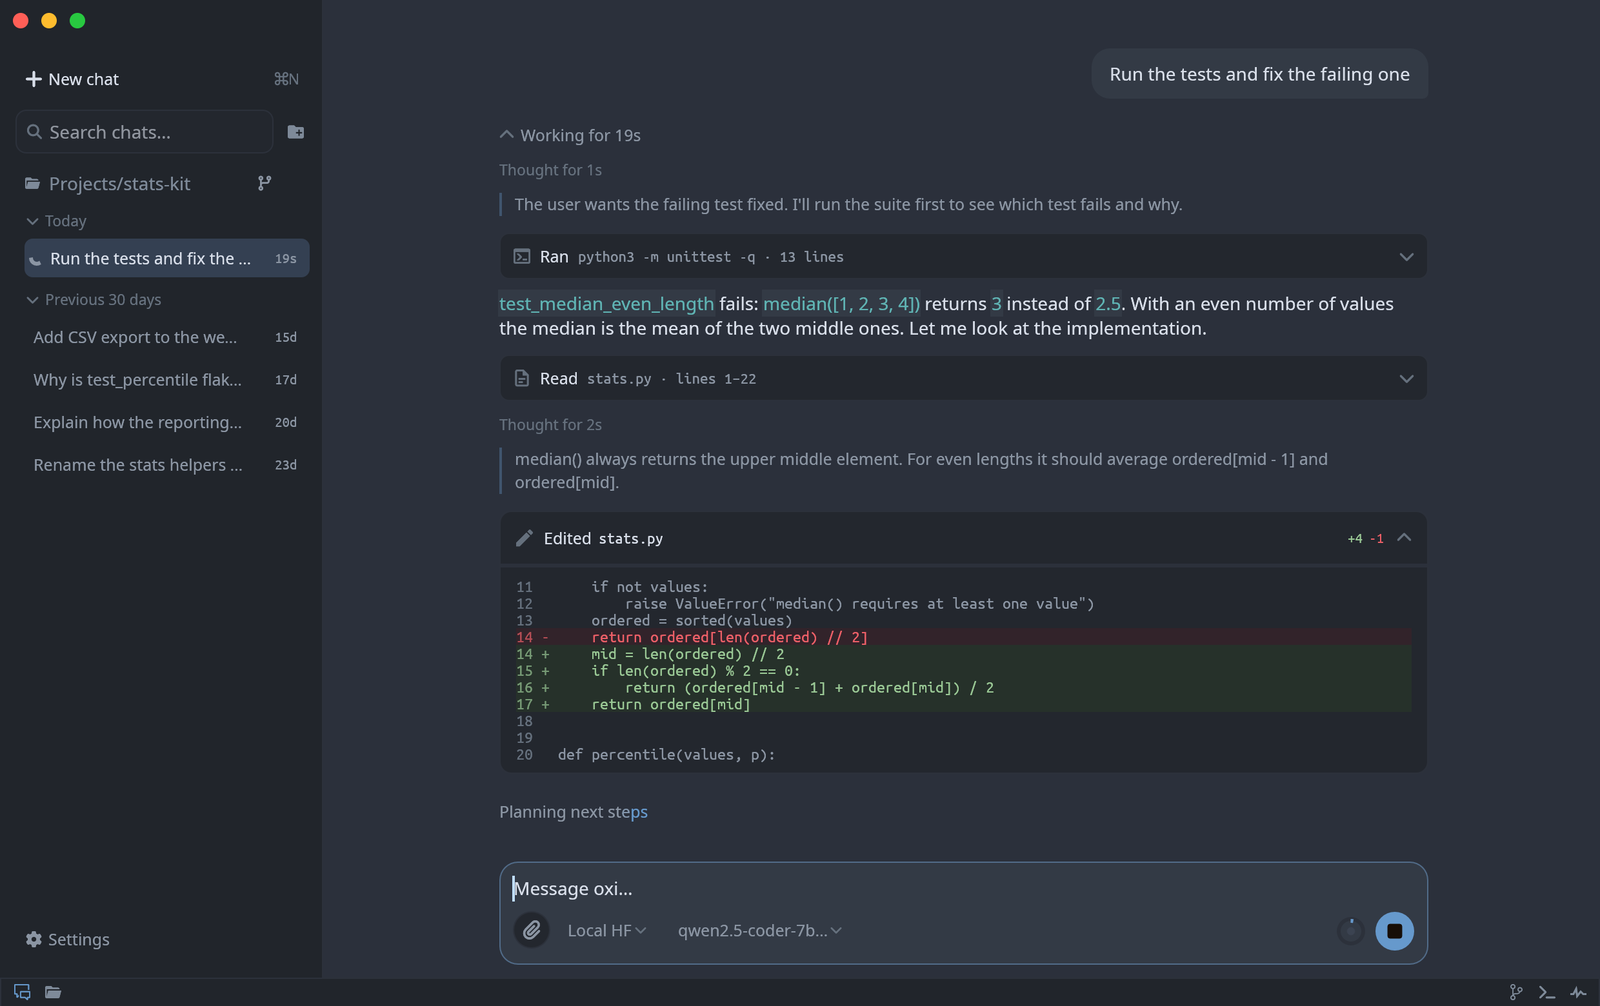1600x1006 pixels.
Task: Collapse the Today chat group
Action: tap(56, 221)
